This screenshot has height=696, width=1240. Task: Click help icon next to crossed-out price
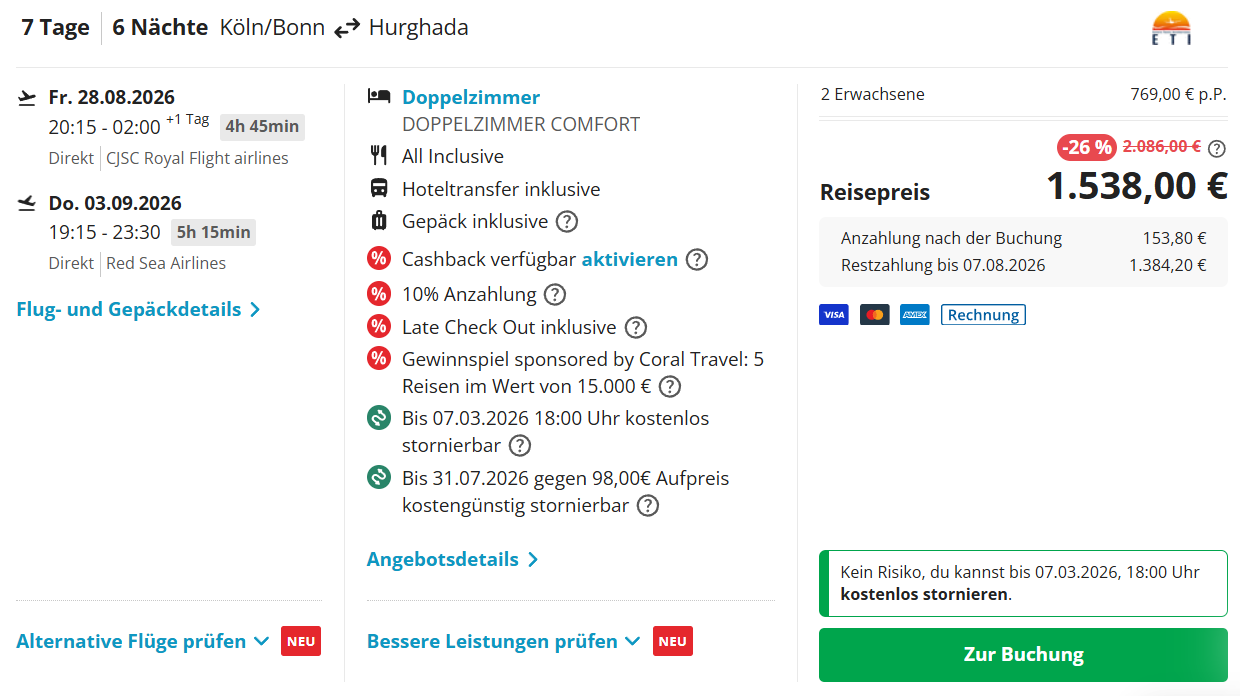click(1217, 149)
